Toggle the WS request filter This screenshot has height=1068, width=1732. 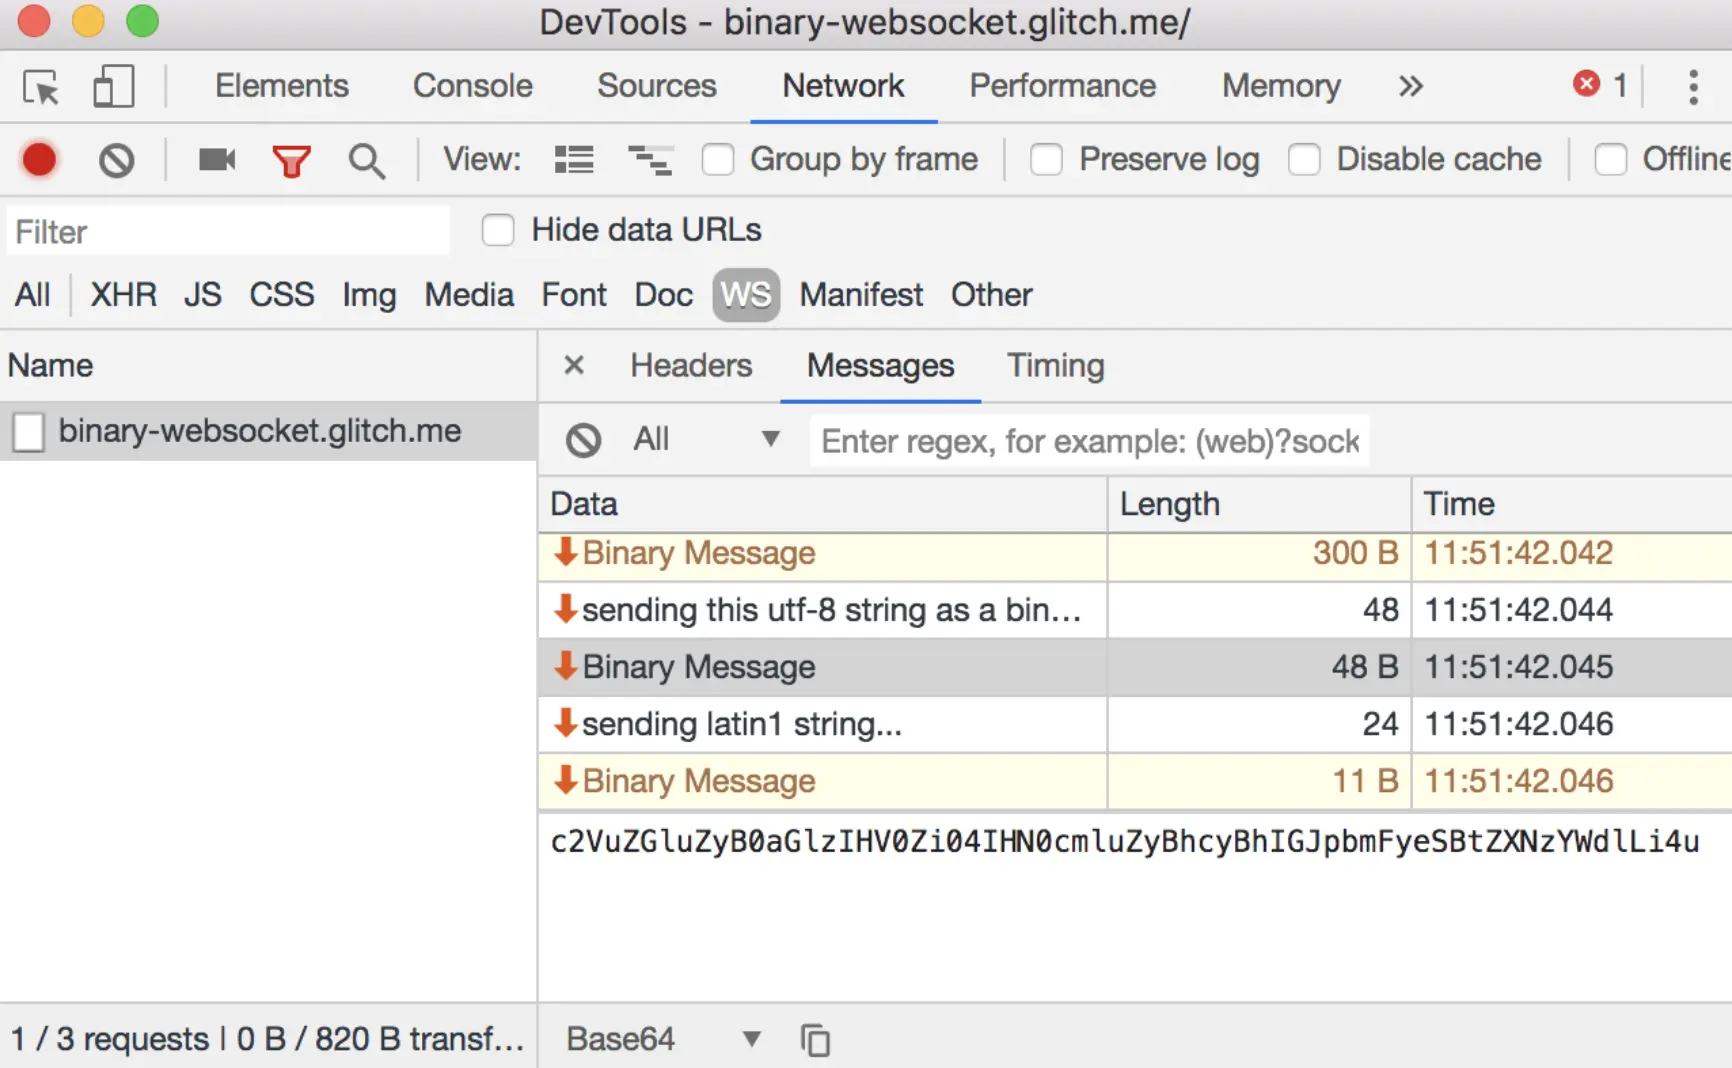tap(746, 295)
